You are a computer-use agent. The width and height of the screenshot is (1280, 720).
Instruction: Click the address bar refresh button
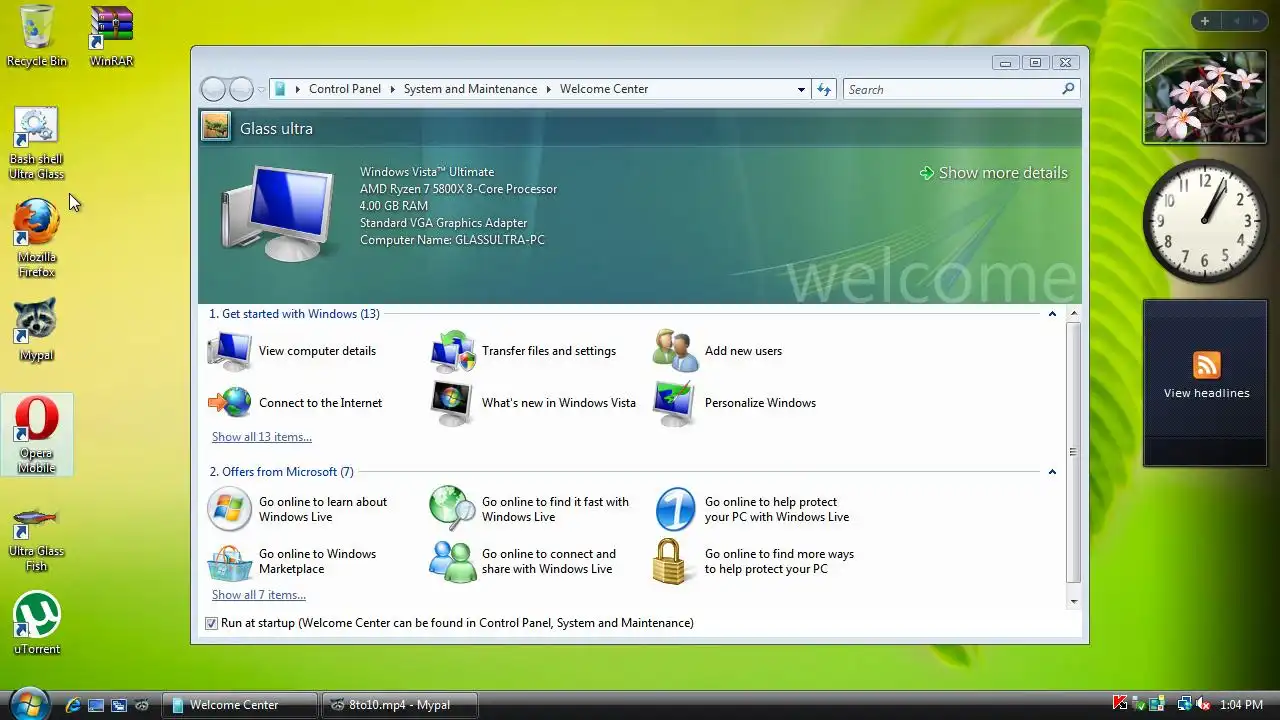point(824,89)
